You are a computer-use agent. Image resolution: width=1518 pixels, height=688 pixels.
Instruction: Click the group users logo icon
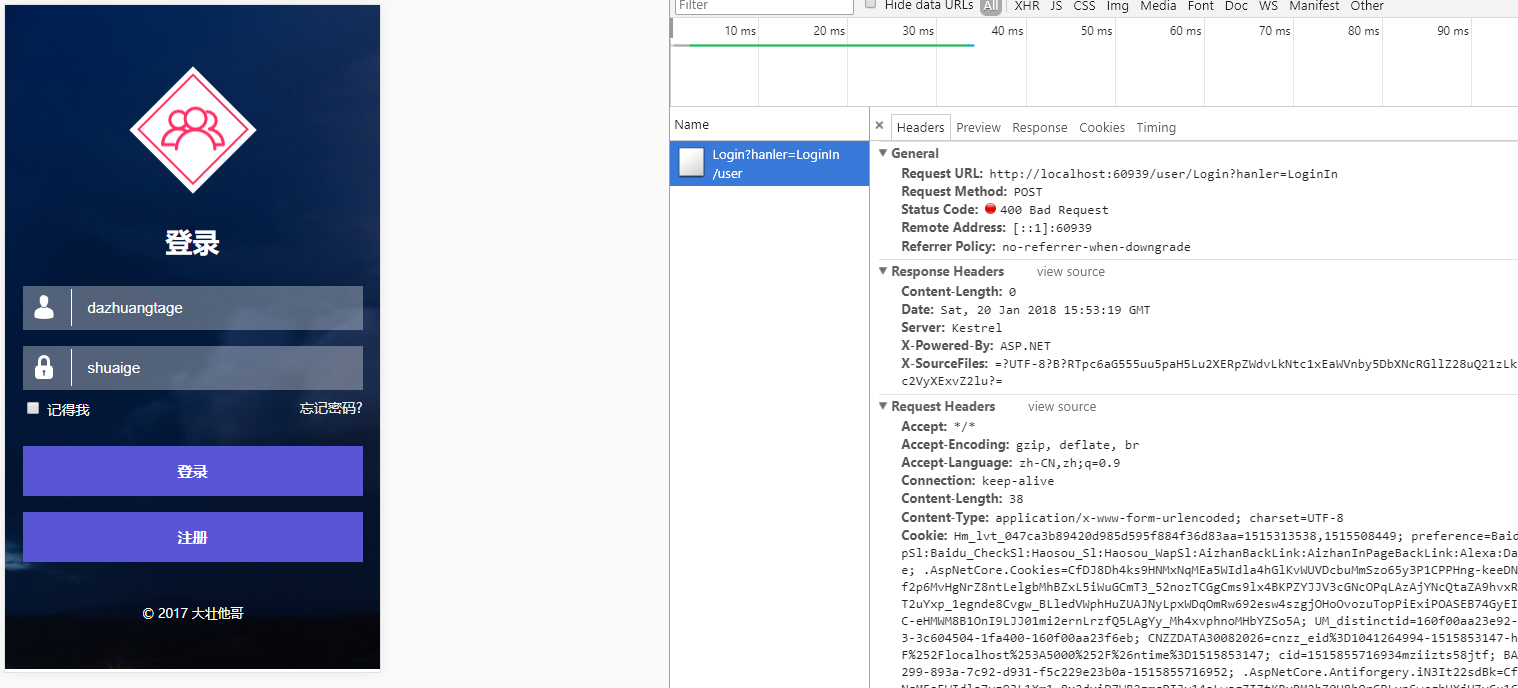click(192, 130)
